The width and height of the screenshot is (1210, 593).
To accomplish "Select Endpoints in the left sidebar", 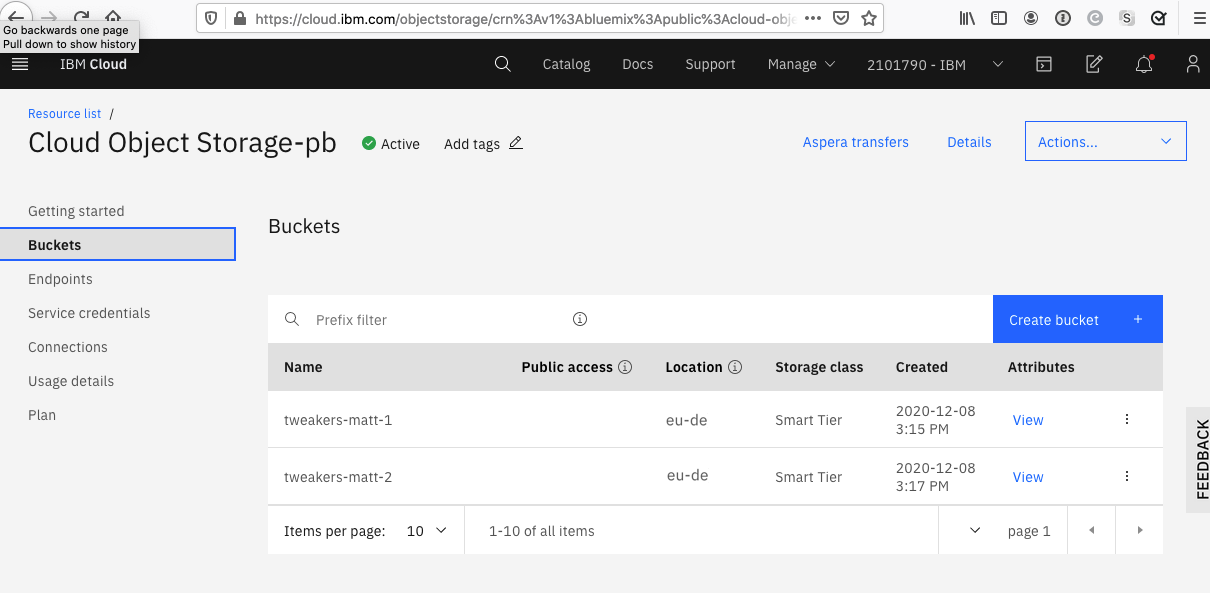I will point(60,279).
